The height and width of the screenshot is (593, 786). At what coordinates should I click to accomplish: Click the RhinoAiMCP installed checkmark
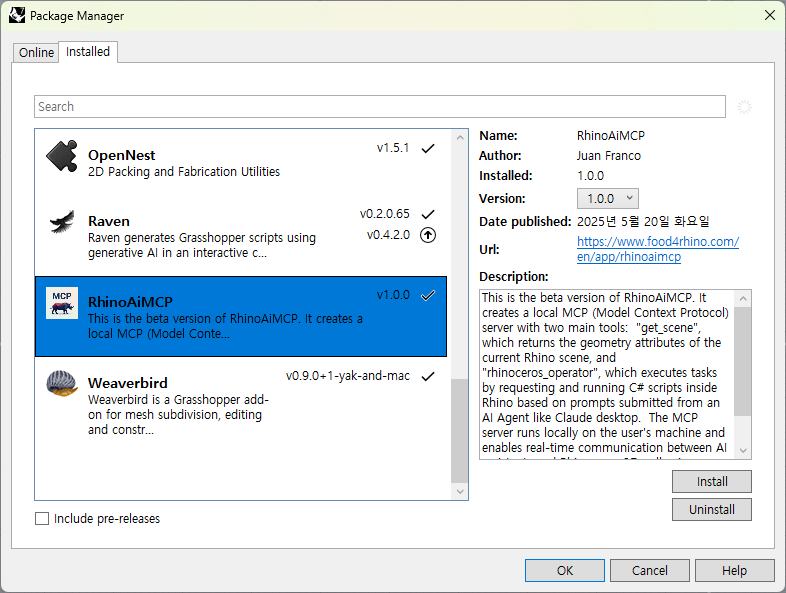point(428,295)
